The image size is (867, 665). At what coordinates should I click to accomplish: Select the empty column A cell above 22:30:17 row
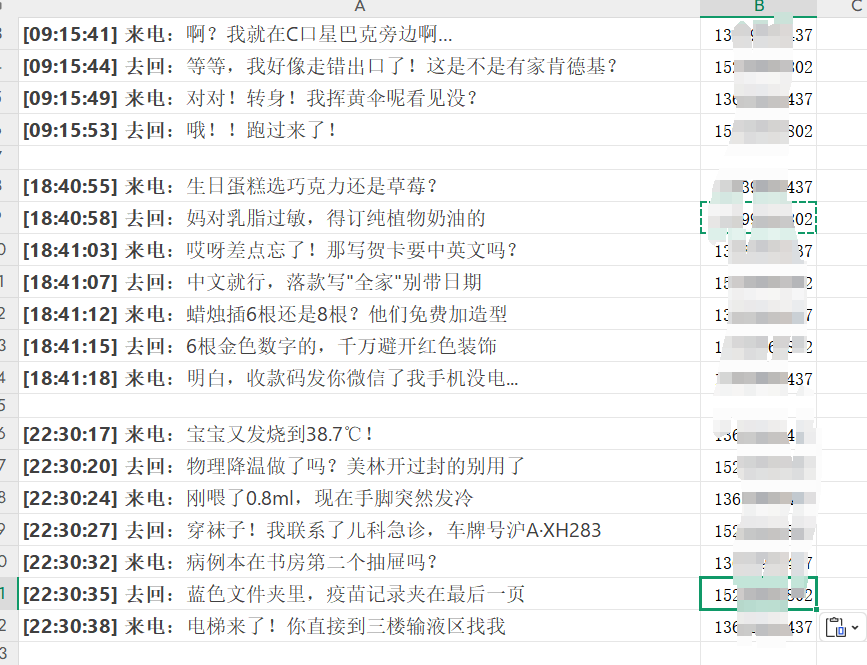[359, 406]
